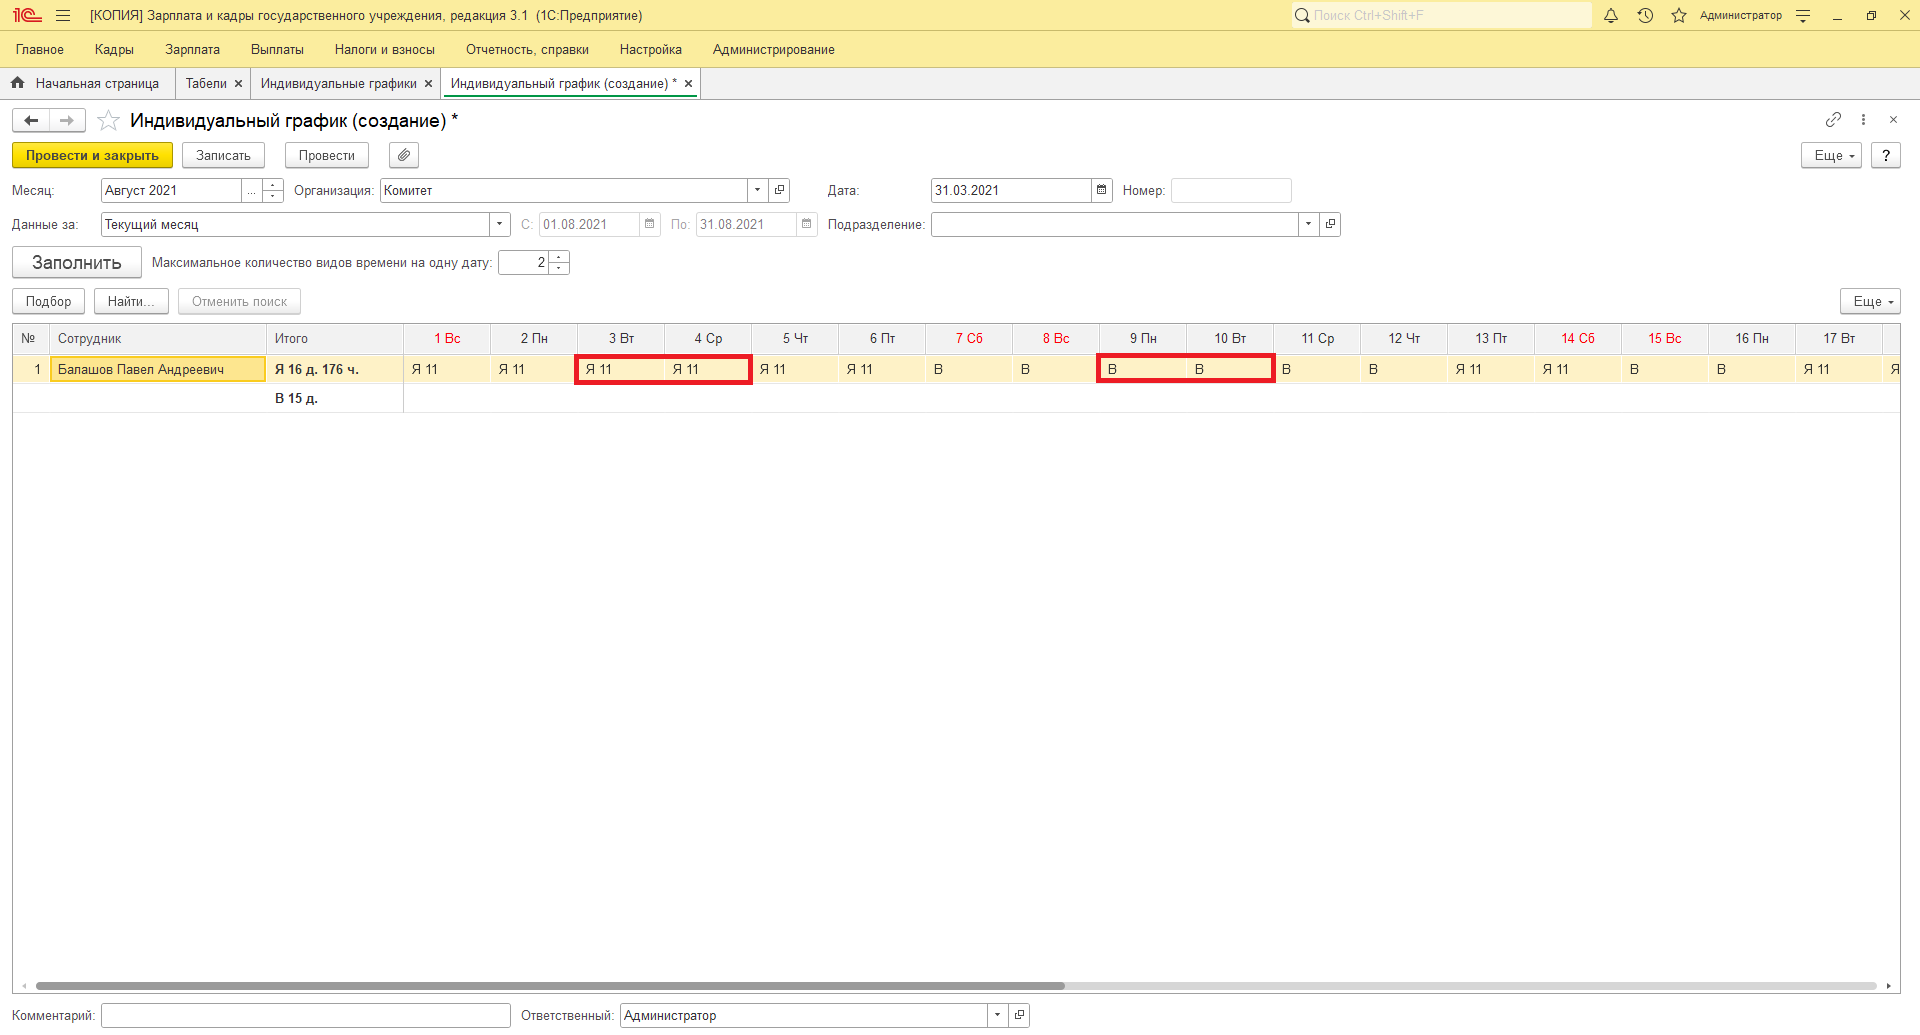Focus the Комментарий input field
Viewport: 1920px width, 1035px height.
tap(306, 1015)
